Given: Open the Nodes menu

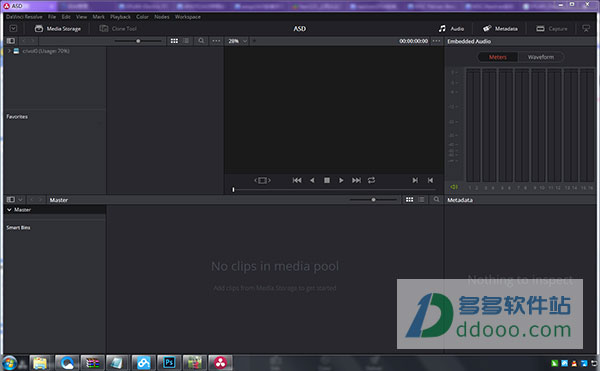Looking at the screenshot, I should pos(162,17).
